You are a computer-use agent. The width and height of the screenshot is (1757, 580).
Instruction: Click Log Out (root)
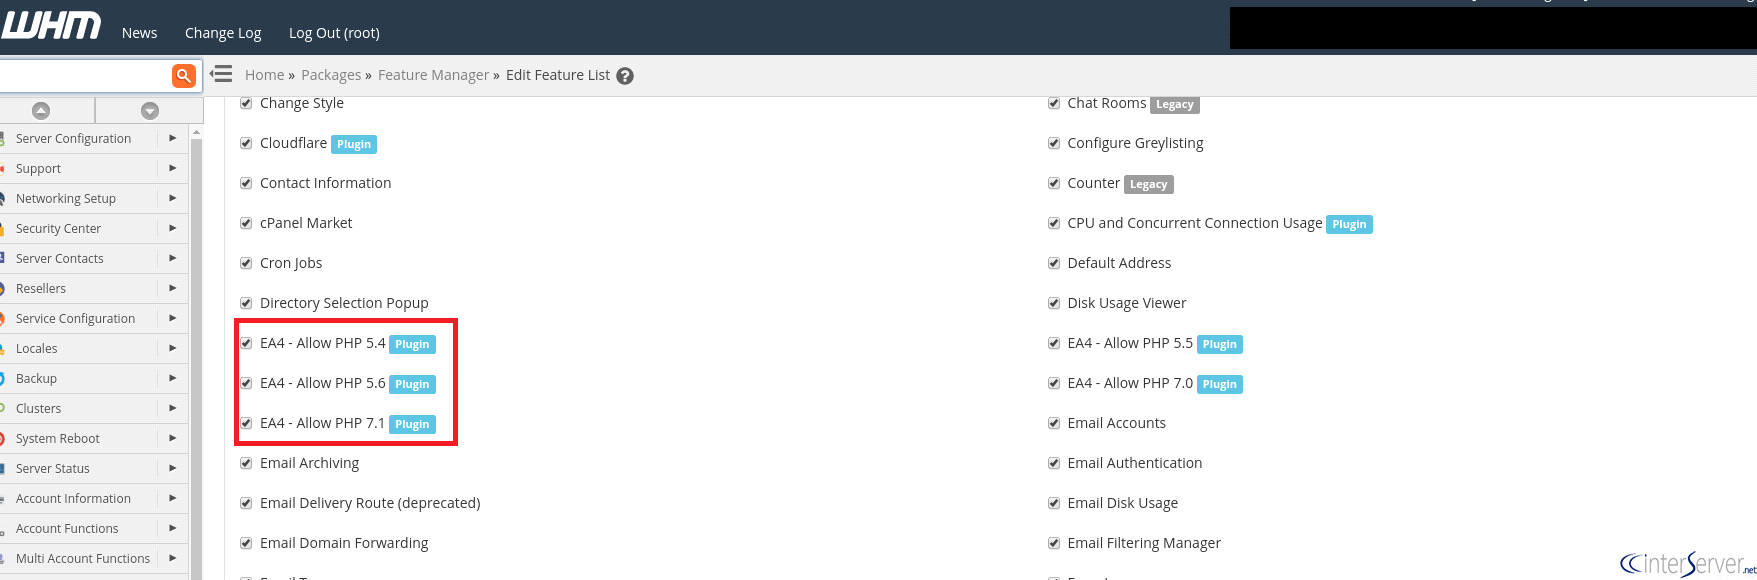(334, 33)
